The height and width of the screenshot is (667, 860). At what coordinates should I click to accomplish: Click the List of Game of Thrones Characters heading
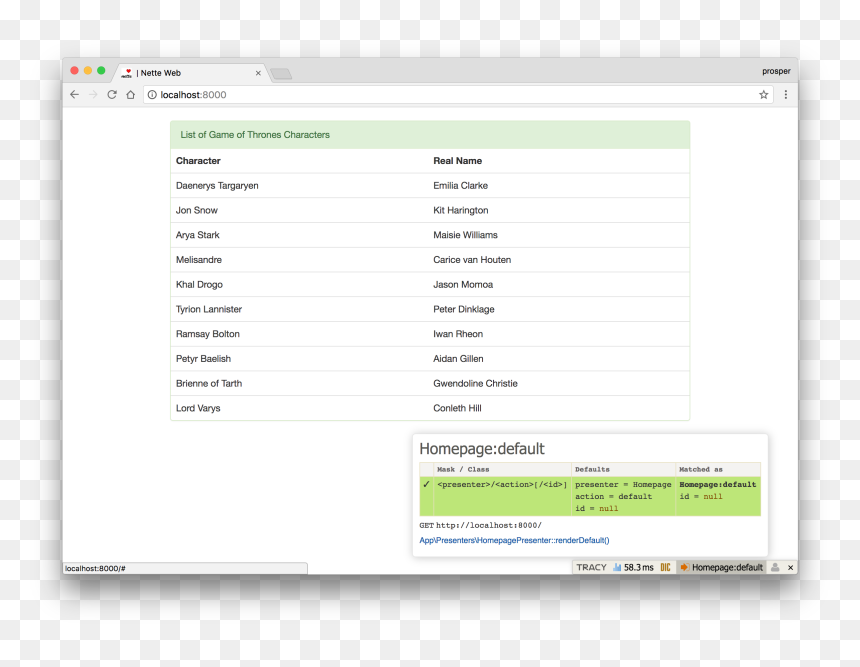pos(255,135)
